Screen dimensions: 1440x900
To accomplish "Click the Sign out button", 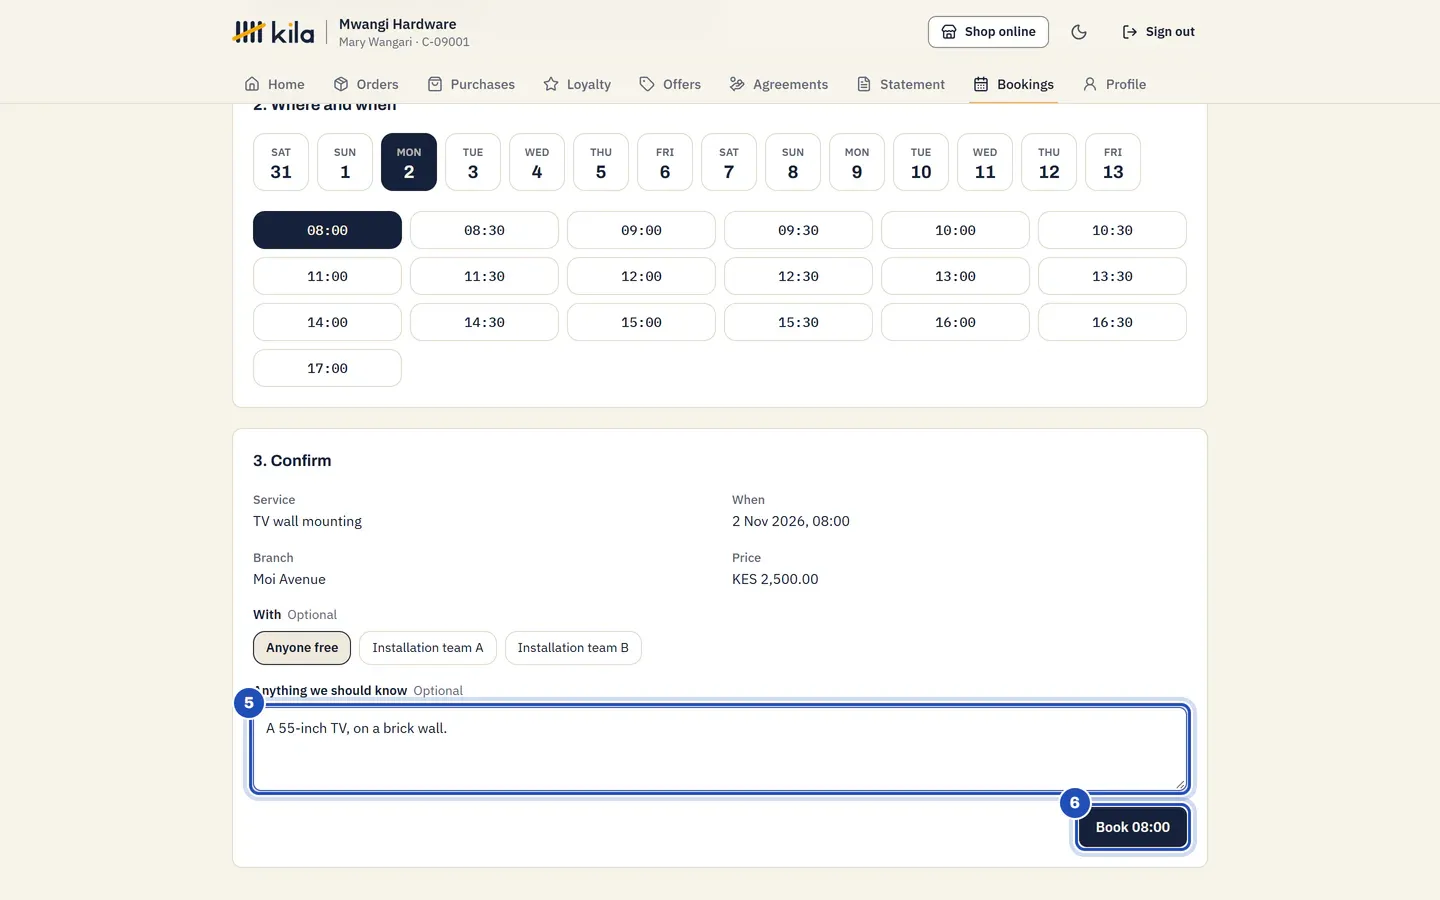I will pyautogui.click(x=1158, y=32).
